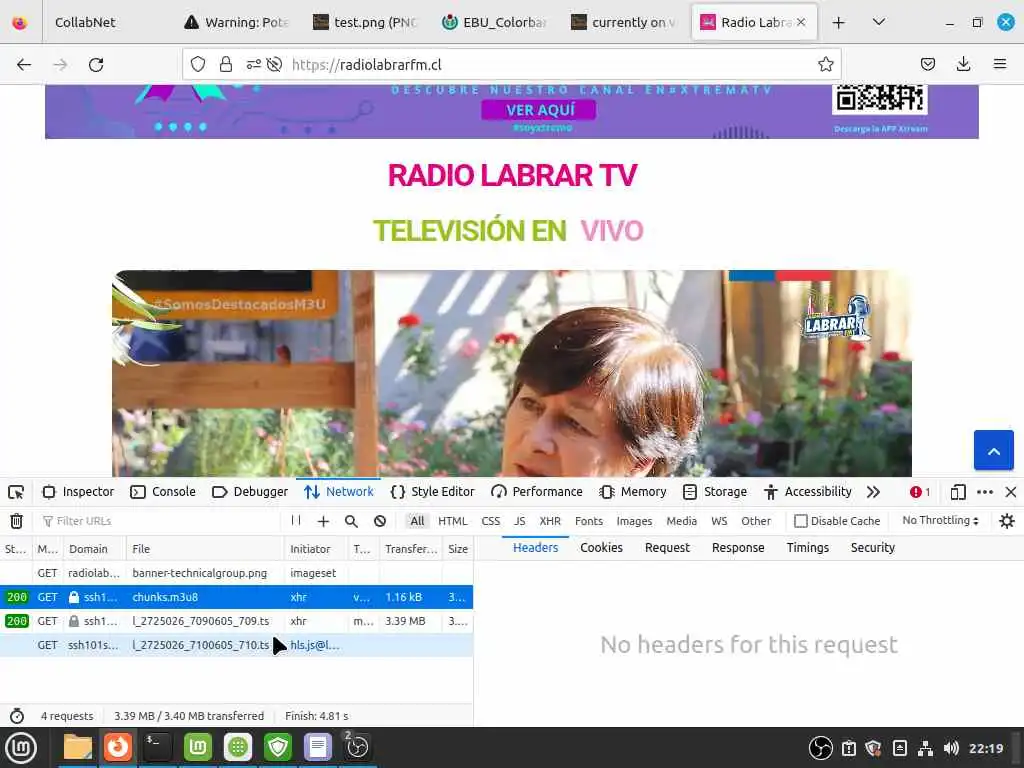This screenshot has height=768, width=1024.
Task: Open the Storage tab
Action: [714, 492]
